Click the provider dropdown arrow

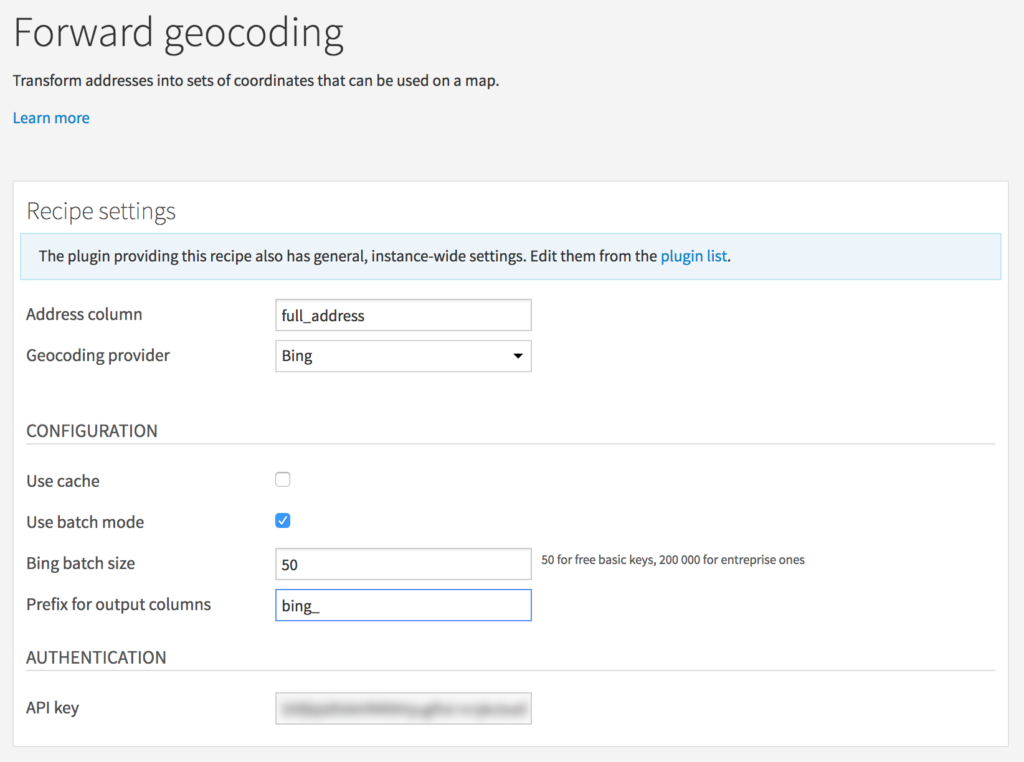[518, 356]
